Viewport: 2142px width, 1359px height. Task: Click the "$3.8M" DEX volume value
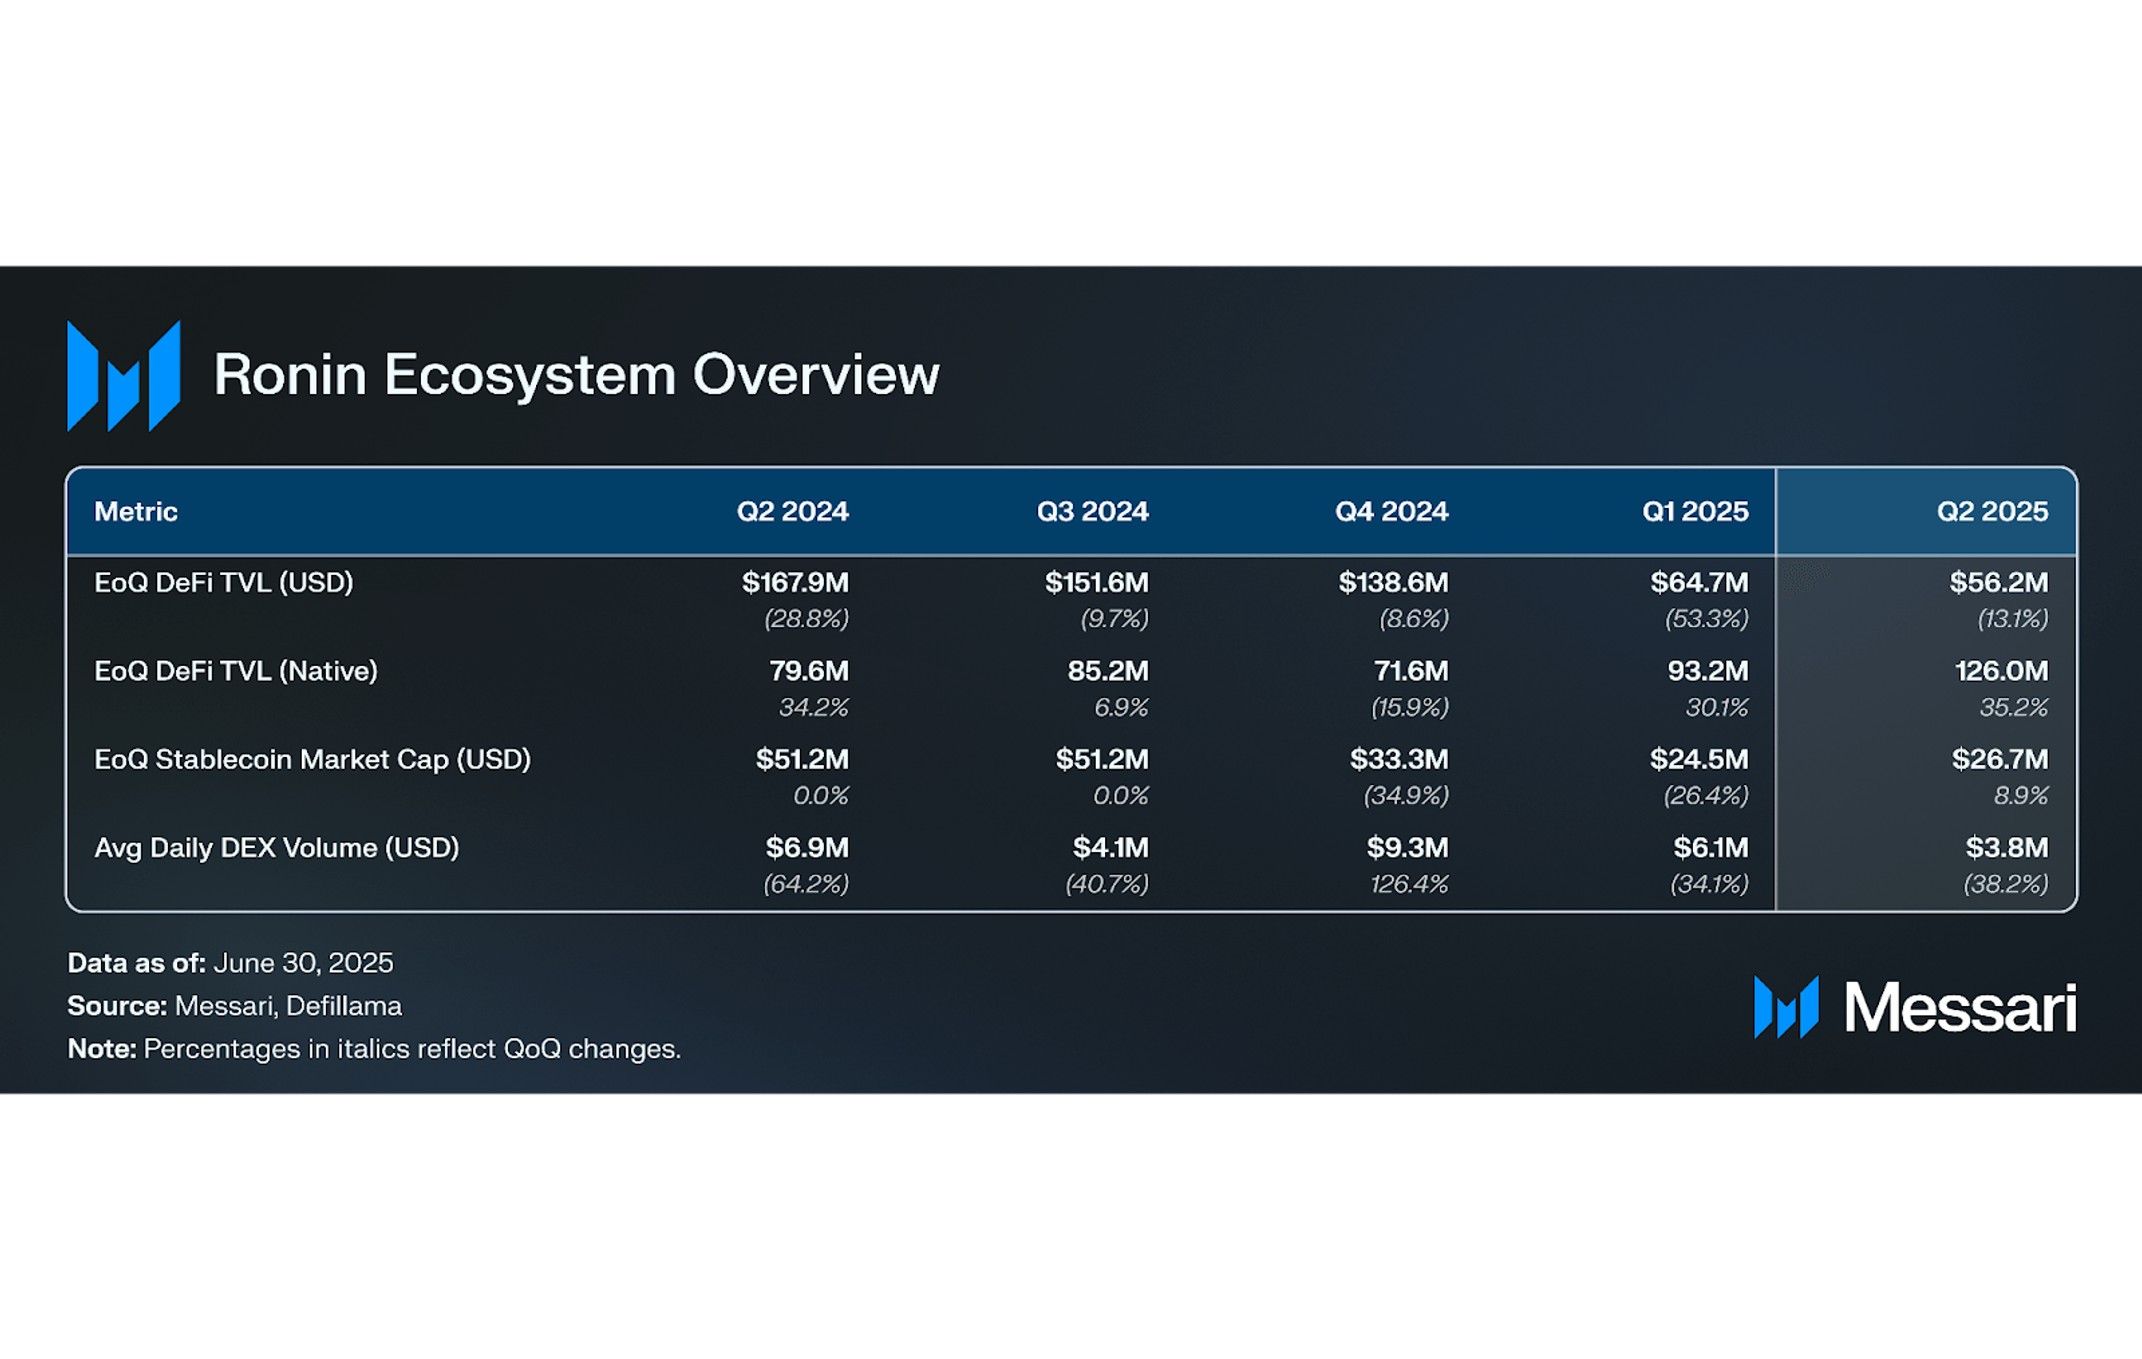pyautogui.click(x=2007, y=848)
